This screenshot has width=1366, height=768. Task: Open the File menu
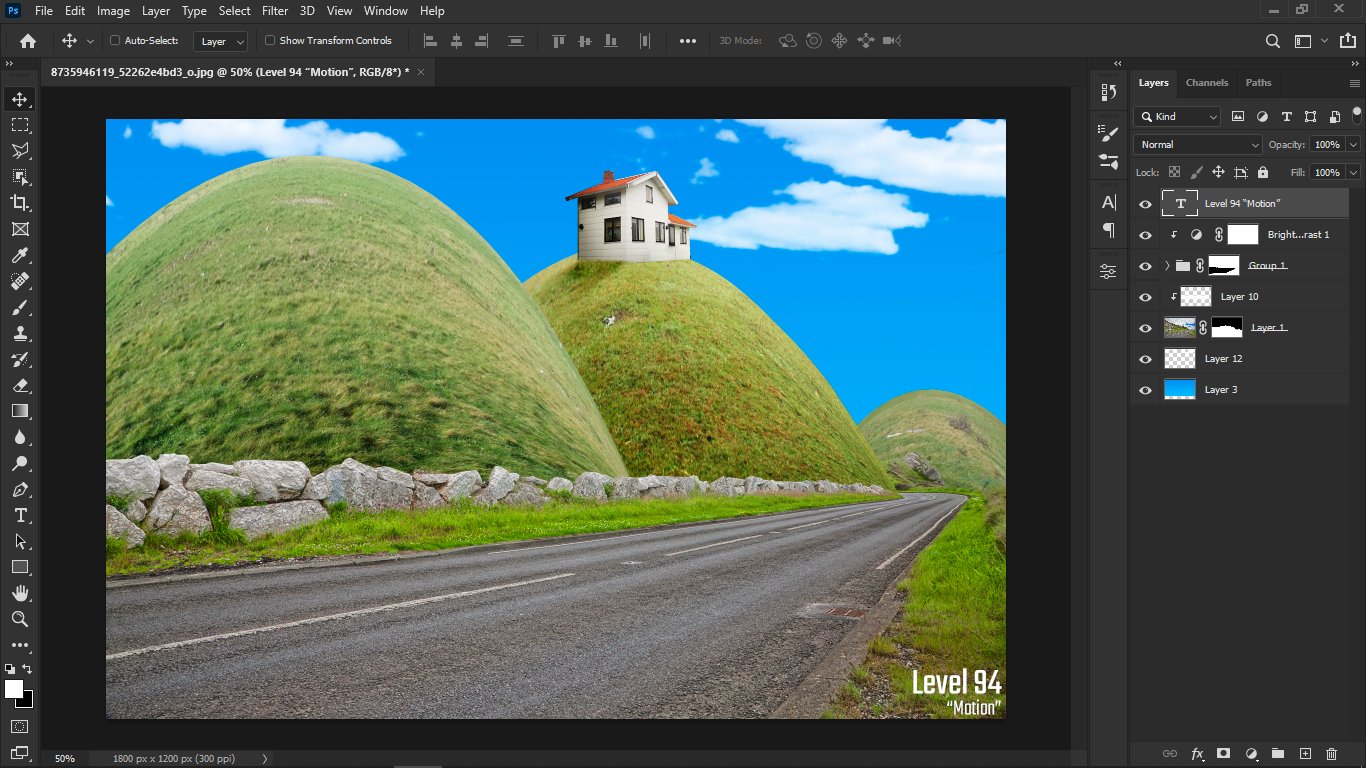[x=43, y=11]
